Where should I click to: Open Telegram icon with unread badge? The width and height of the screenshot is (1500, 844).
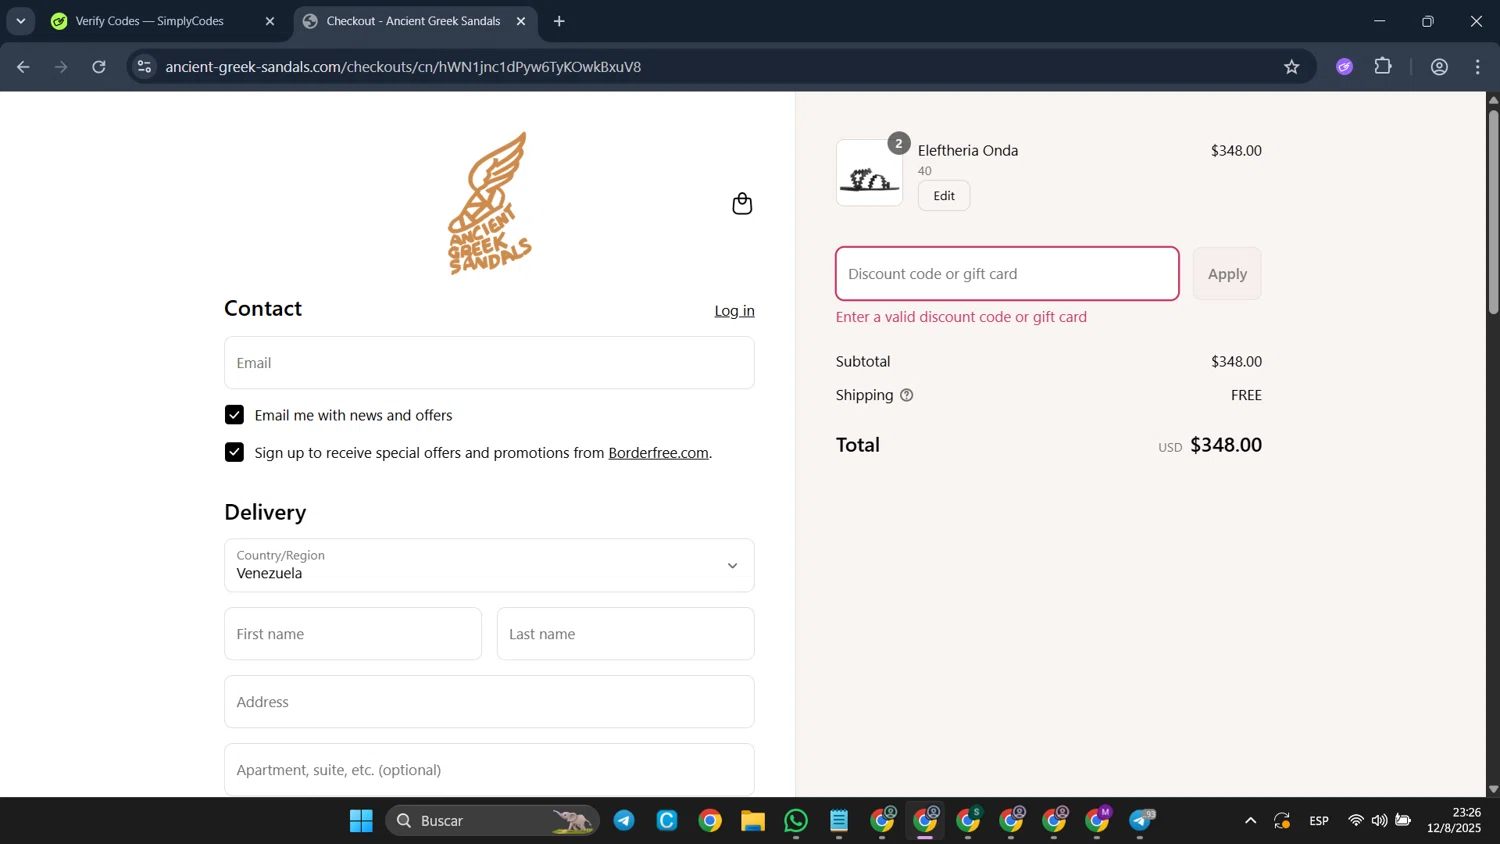[1141, 821]
